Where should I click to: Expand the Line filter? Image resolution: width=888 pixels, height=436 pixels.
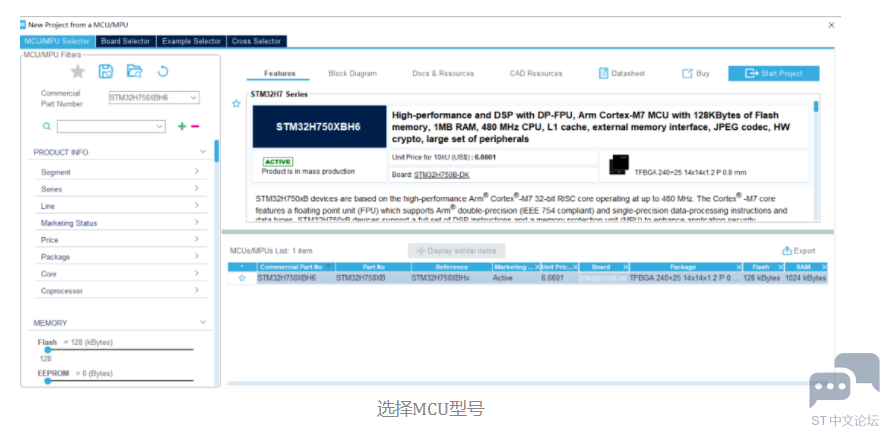point(197,206)
